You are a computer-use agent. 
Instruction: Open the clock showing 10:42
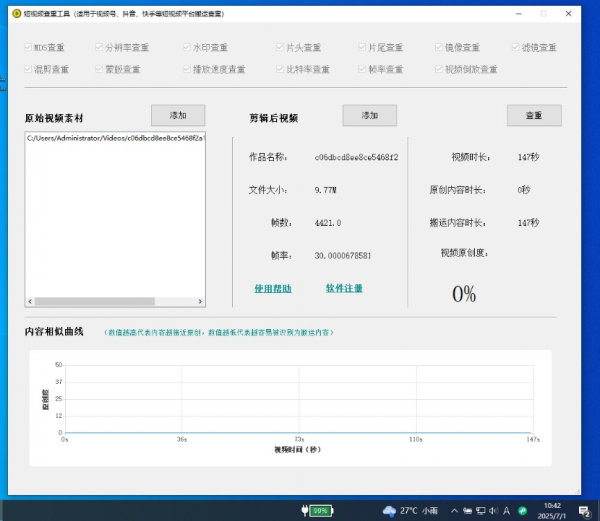pyautogui.click(x=552, y=511)
